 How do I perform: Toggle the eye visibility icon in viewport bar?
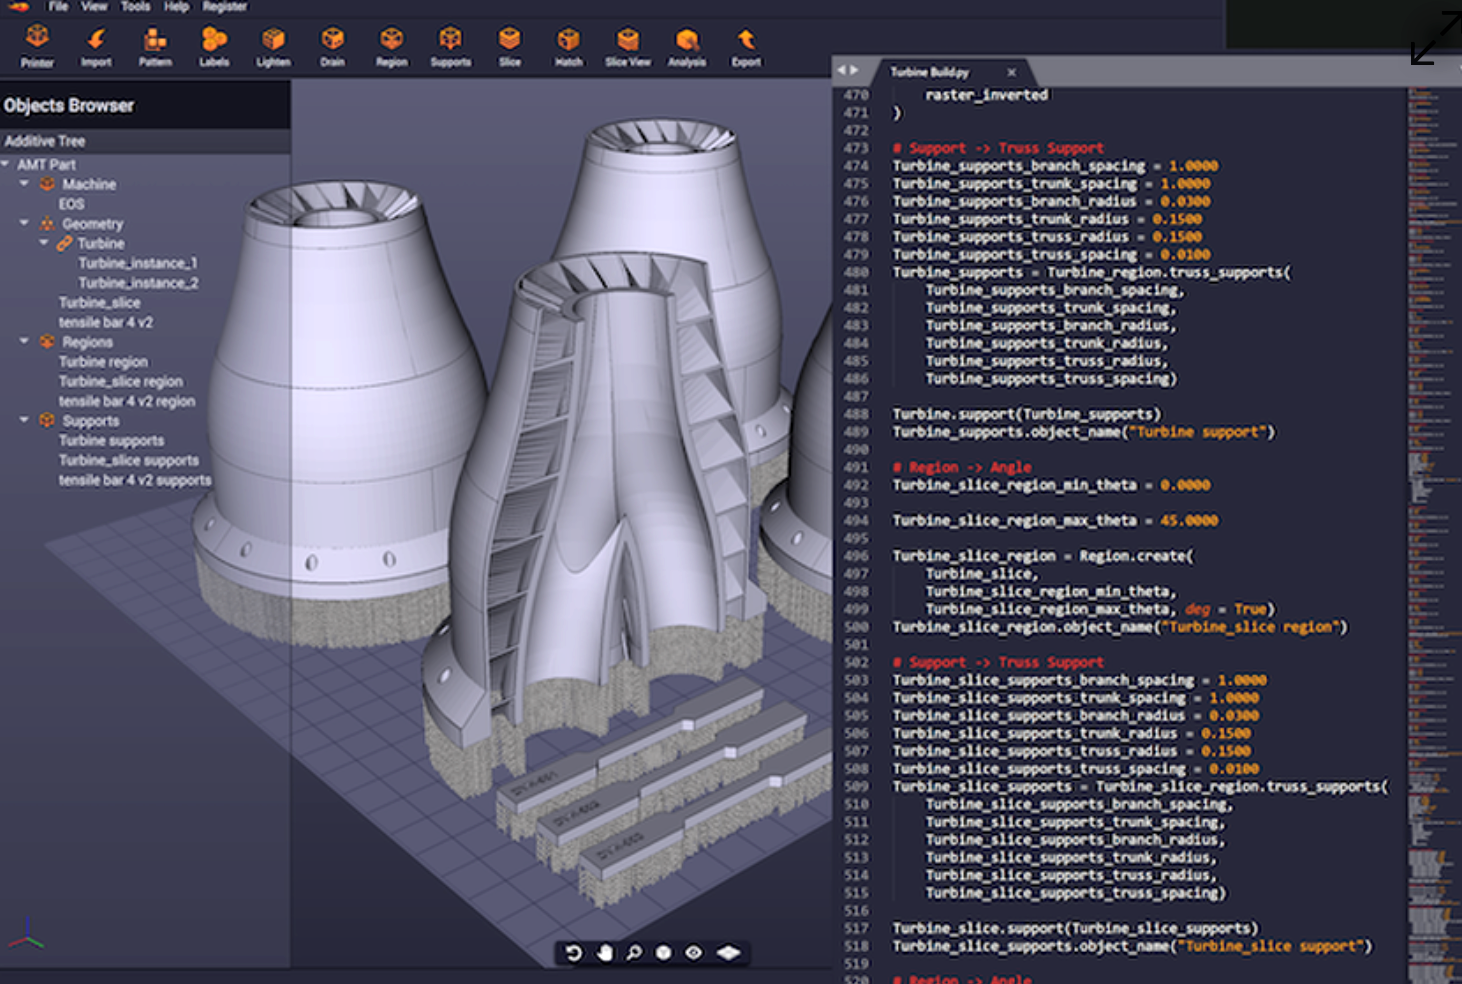693,953
